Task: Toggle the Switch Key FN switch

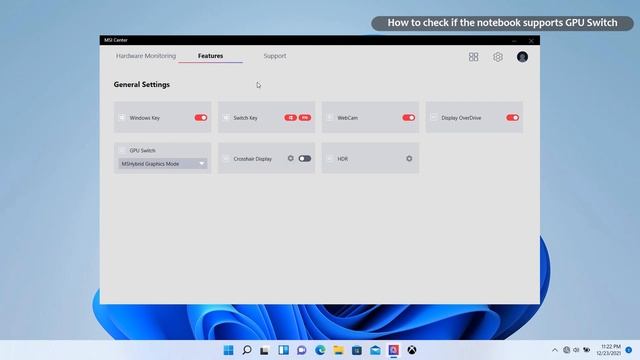Action: pos(305,118)
